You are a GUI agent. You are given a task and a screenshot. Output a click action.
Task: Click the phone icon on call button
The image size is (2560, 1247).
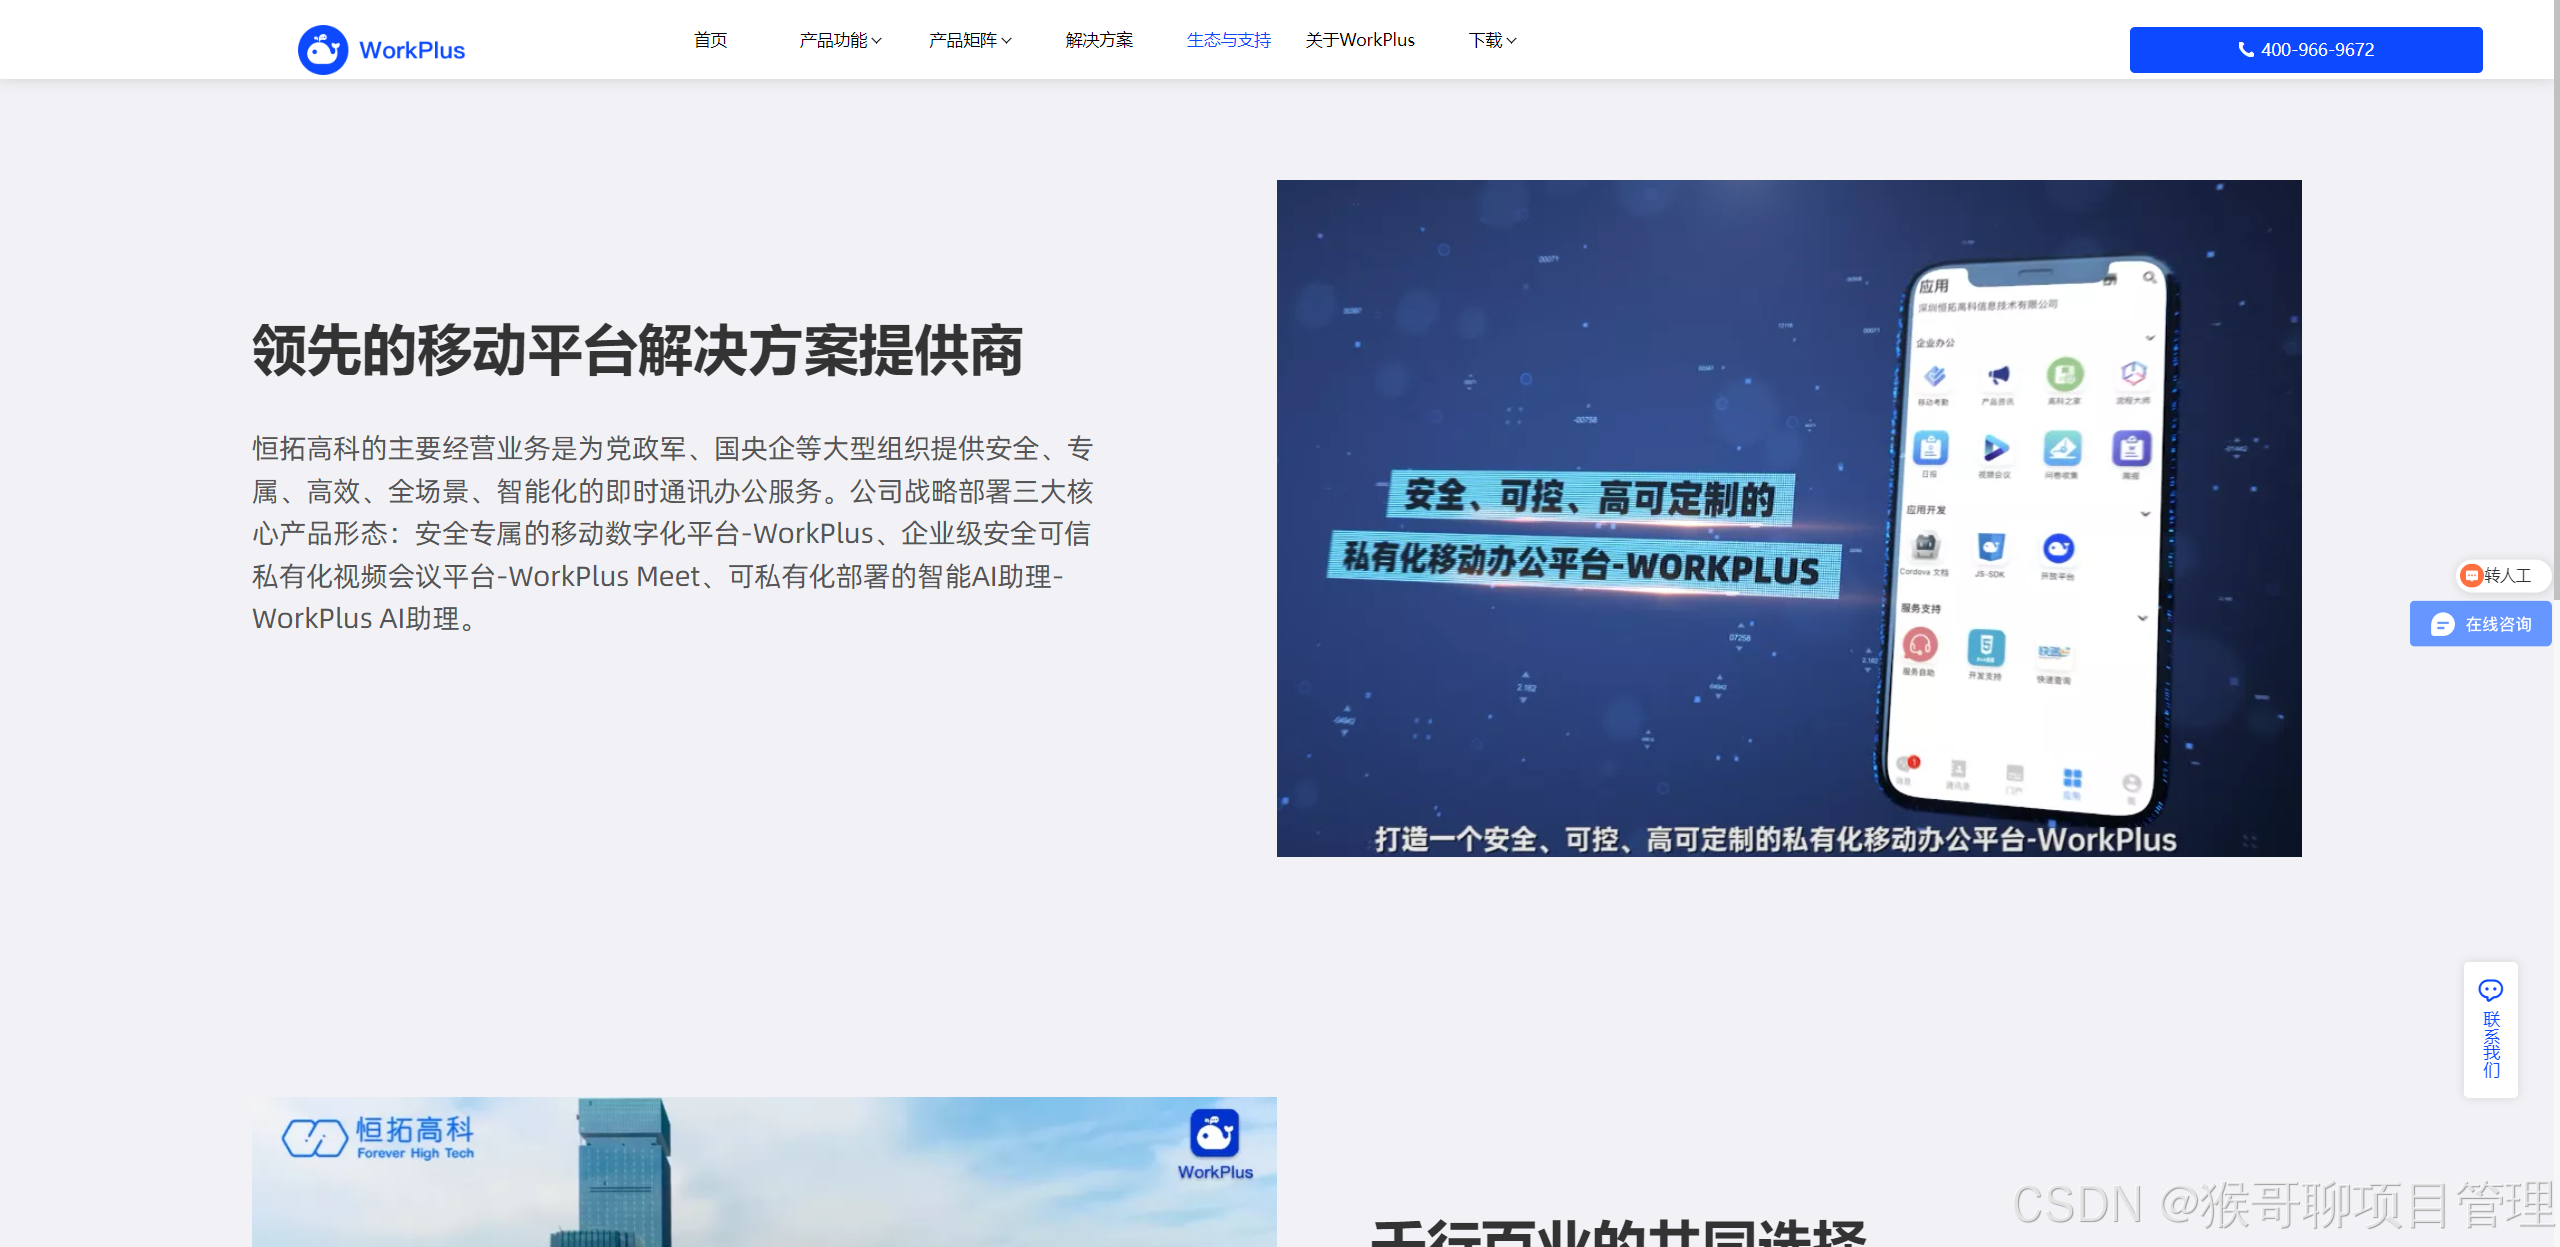point(2245,50)
